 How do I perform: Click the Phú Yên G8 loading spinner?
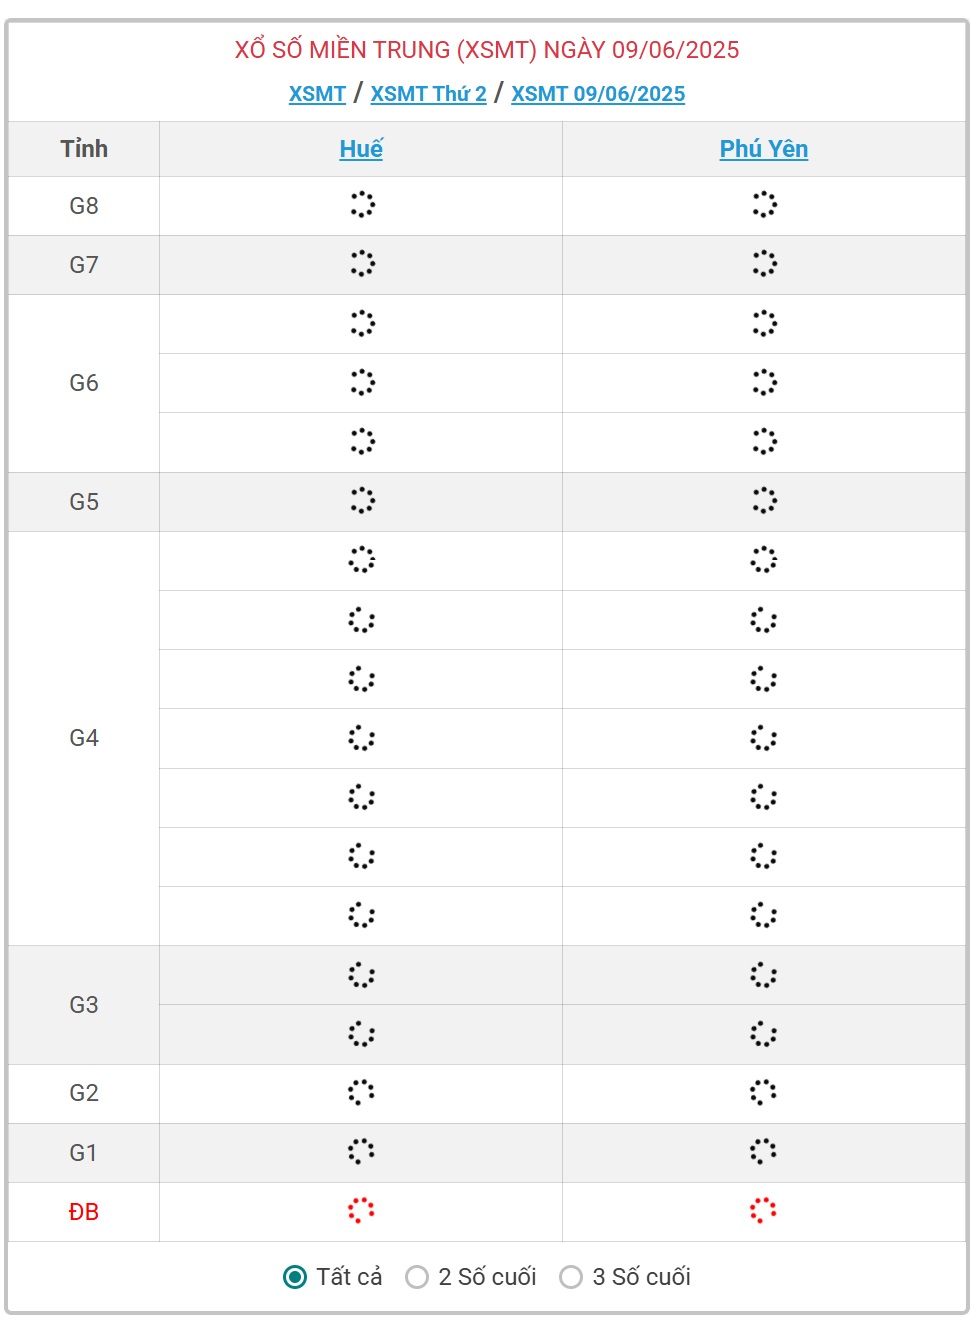click(x=764, y=204)
